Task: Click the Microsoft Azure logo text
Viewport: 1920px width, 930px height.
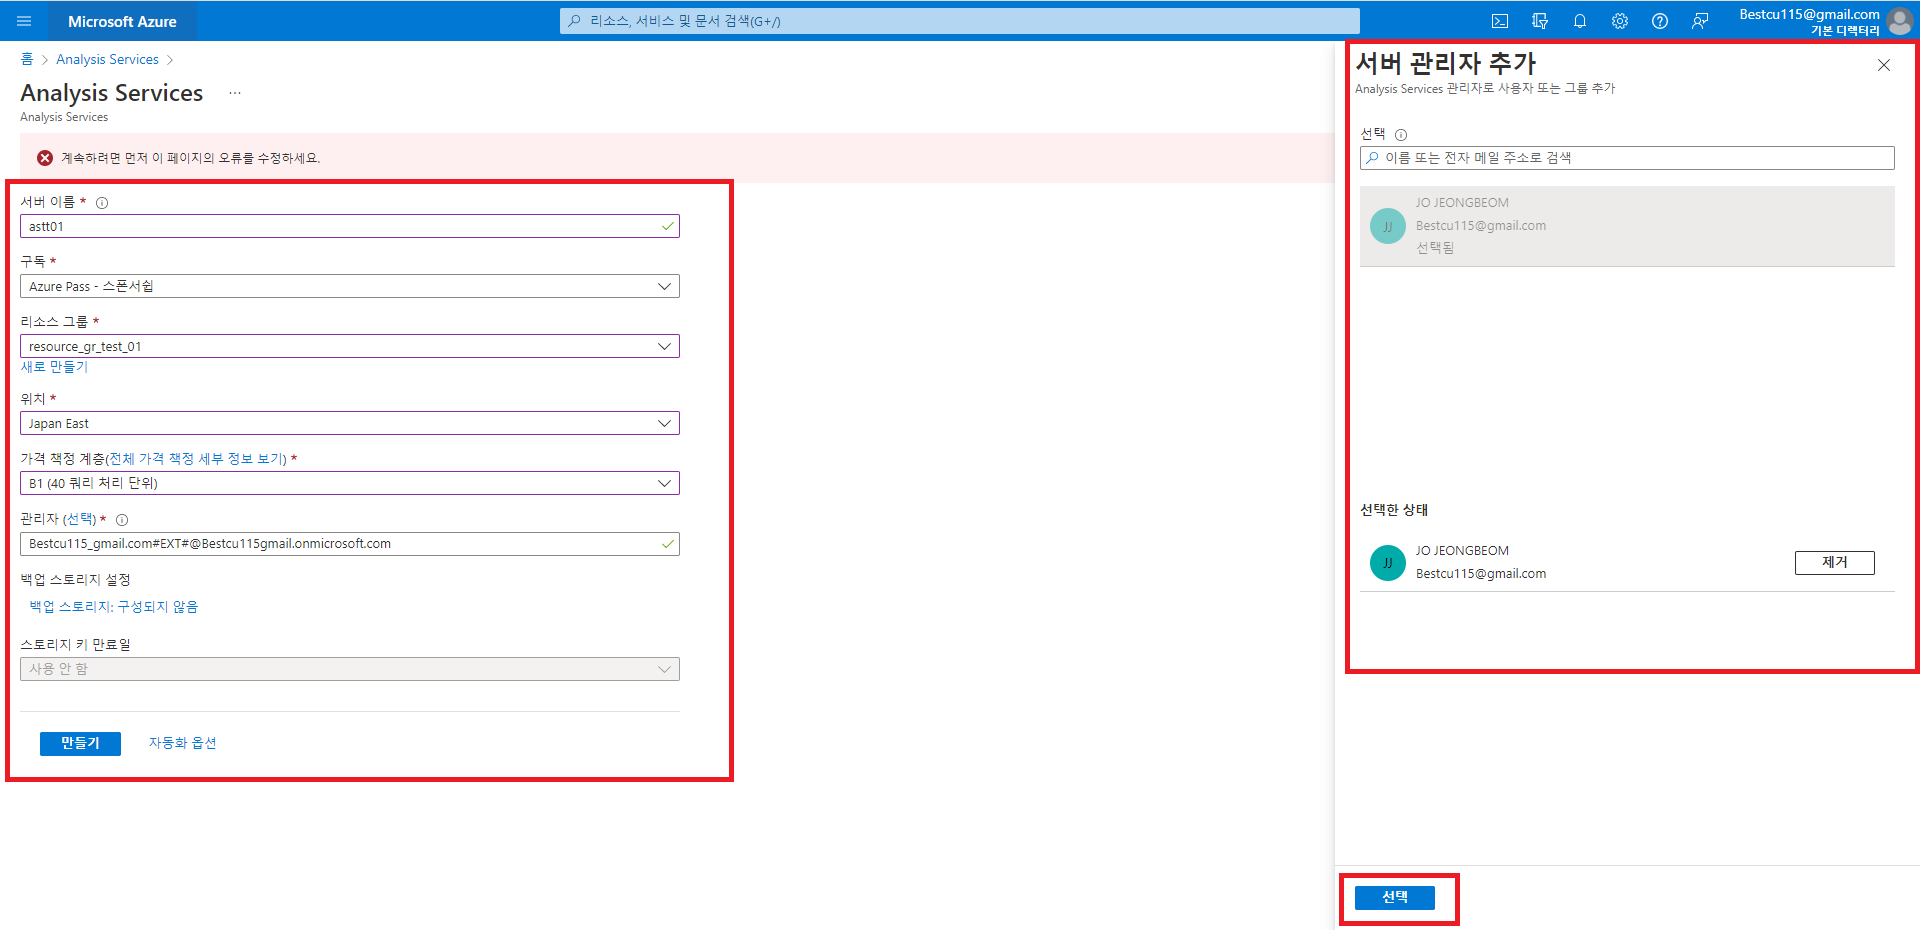Action: tap(122, 21)
